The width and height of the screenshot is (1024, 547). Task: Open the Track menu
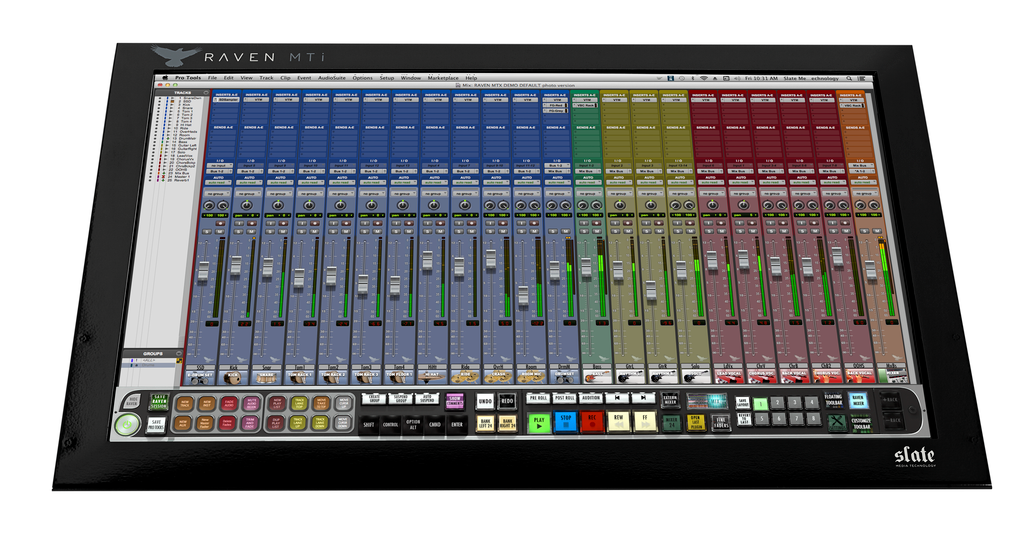click(266, 78)
